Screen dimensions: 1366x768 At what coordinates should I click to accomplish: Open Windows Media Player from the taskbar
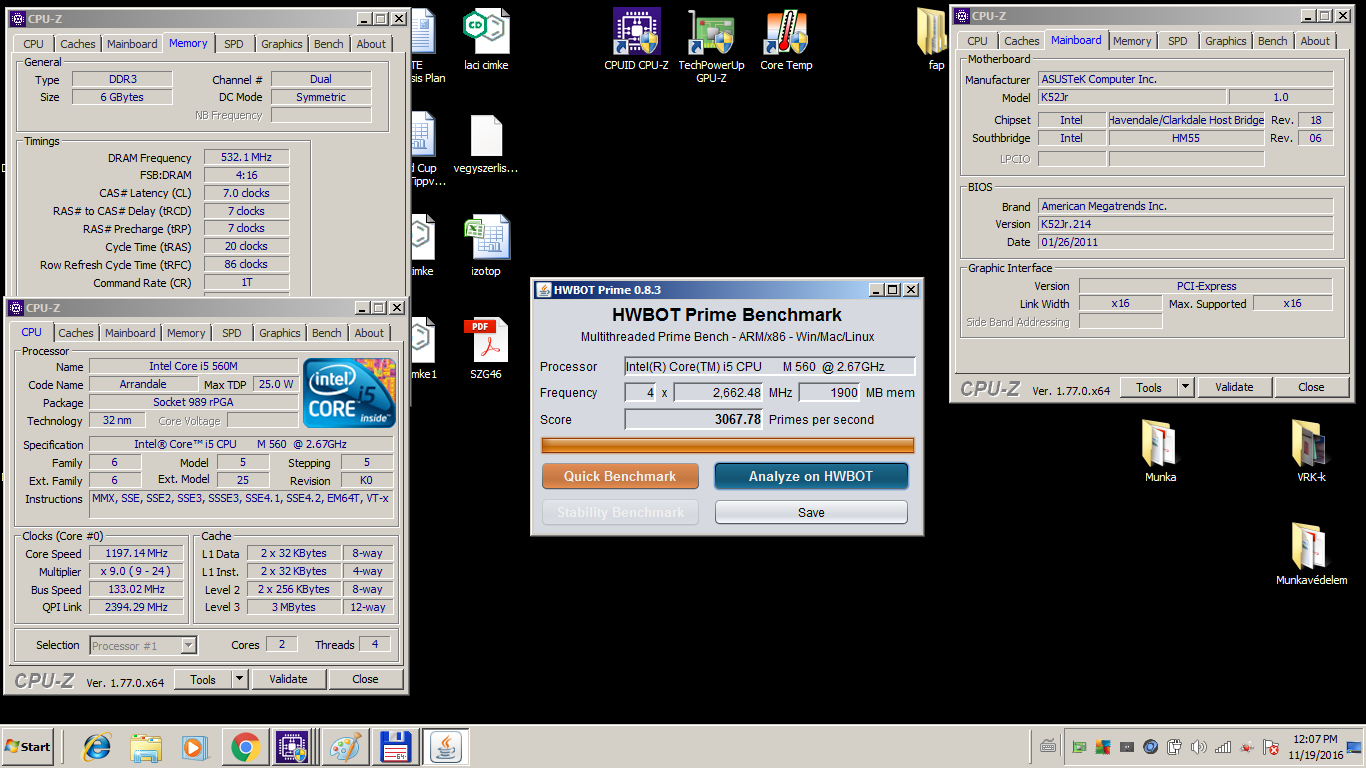(x=195, y=747)
